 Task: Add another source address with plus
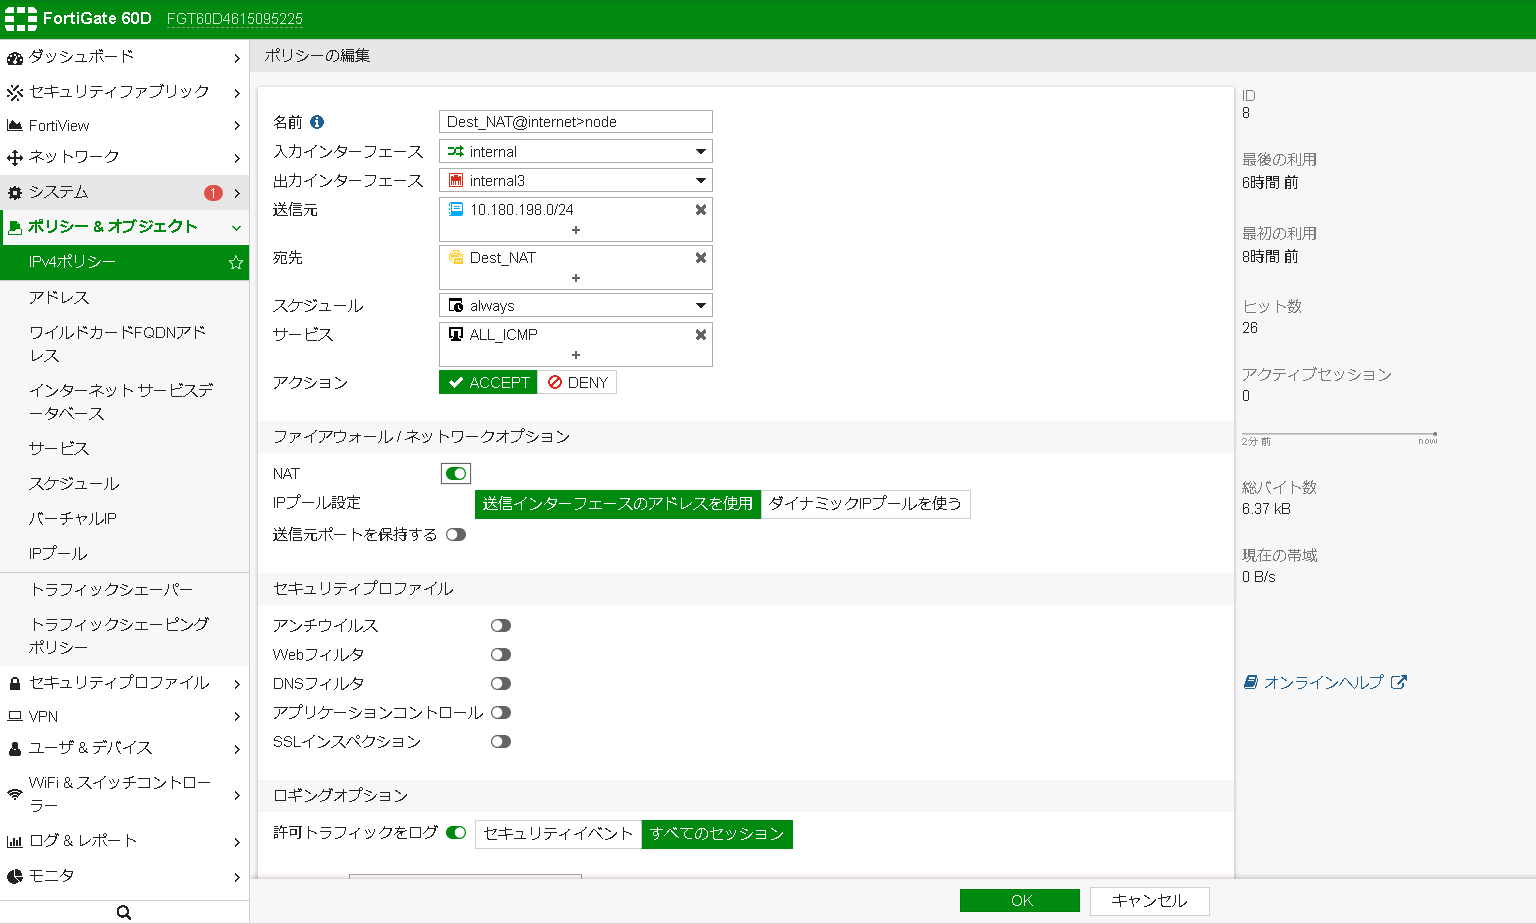(576, 230)
